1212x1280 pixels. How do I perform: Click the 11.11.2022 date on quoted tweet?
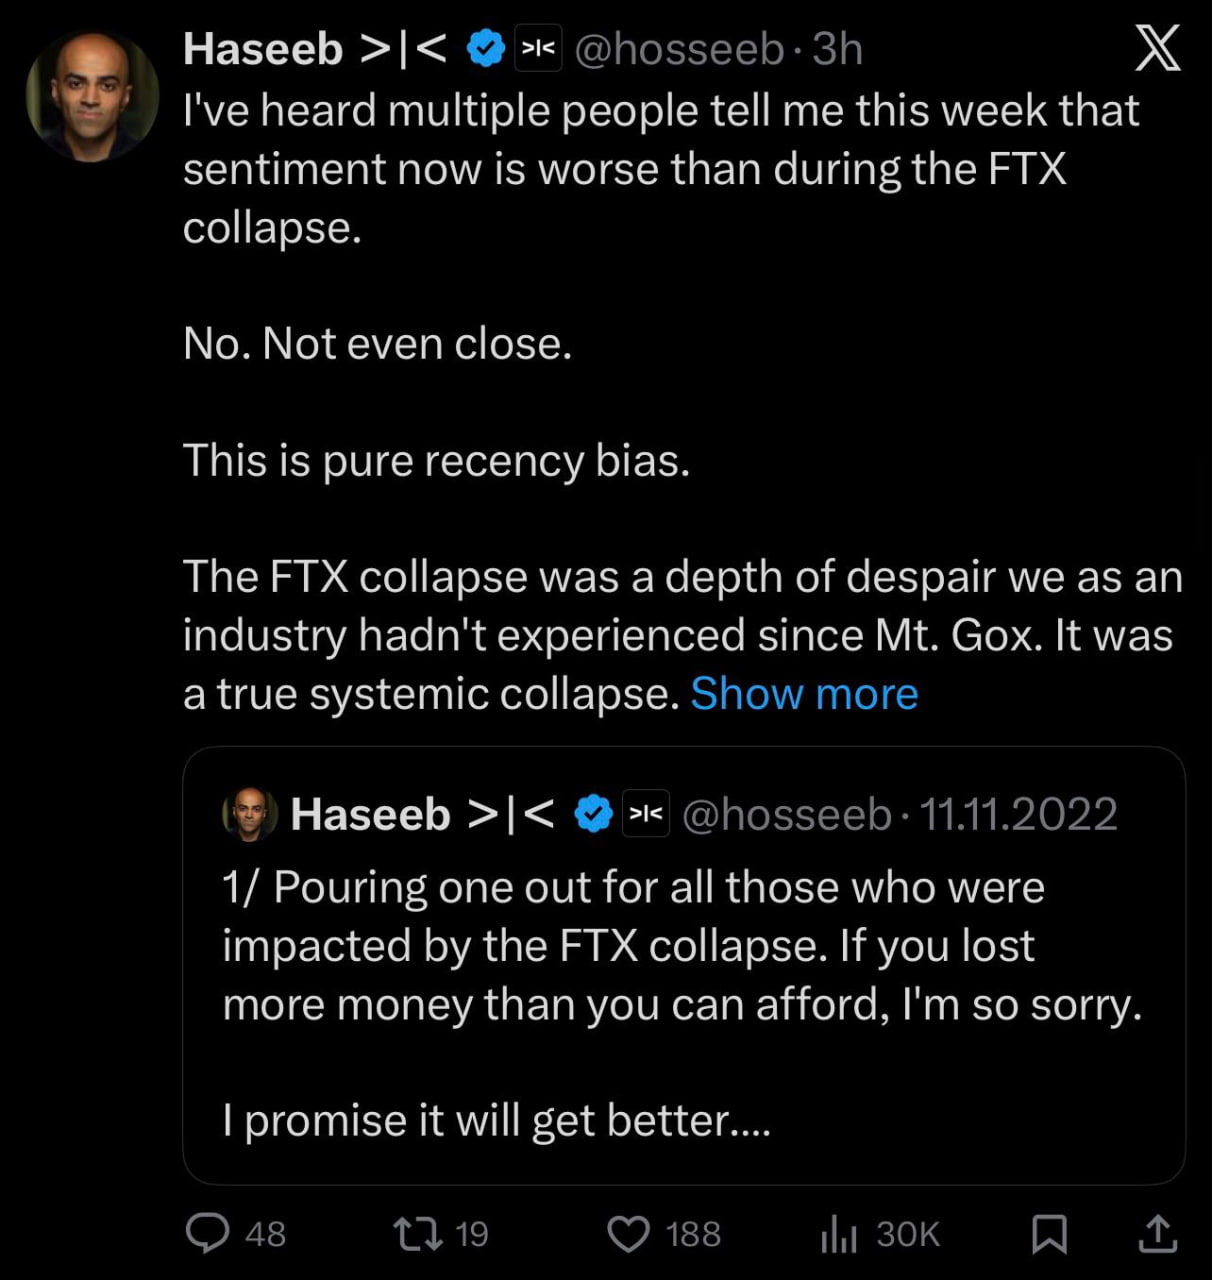(1018, 814)
